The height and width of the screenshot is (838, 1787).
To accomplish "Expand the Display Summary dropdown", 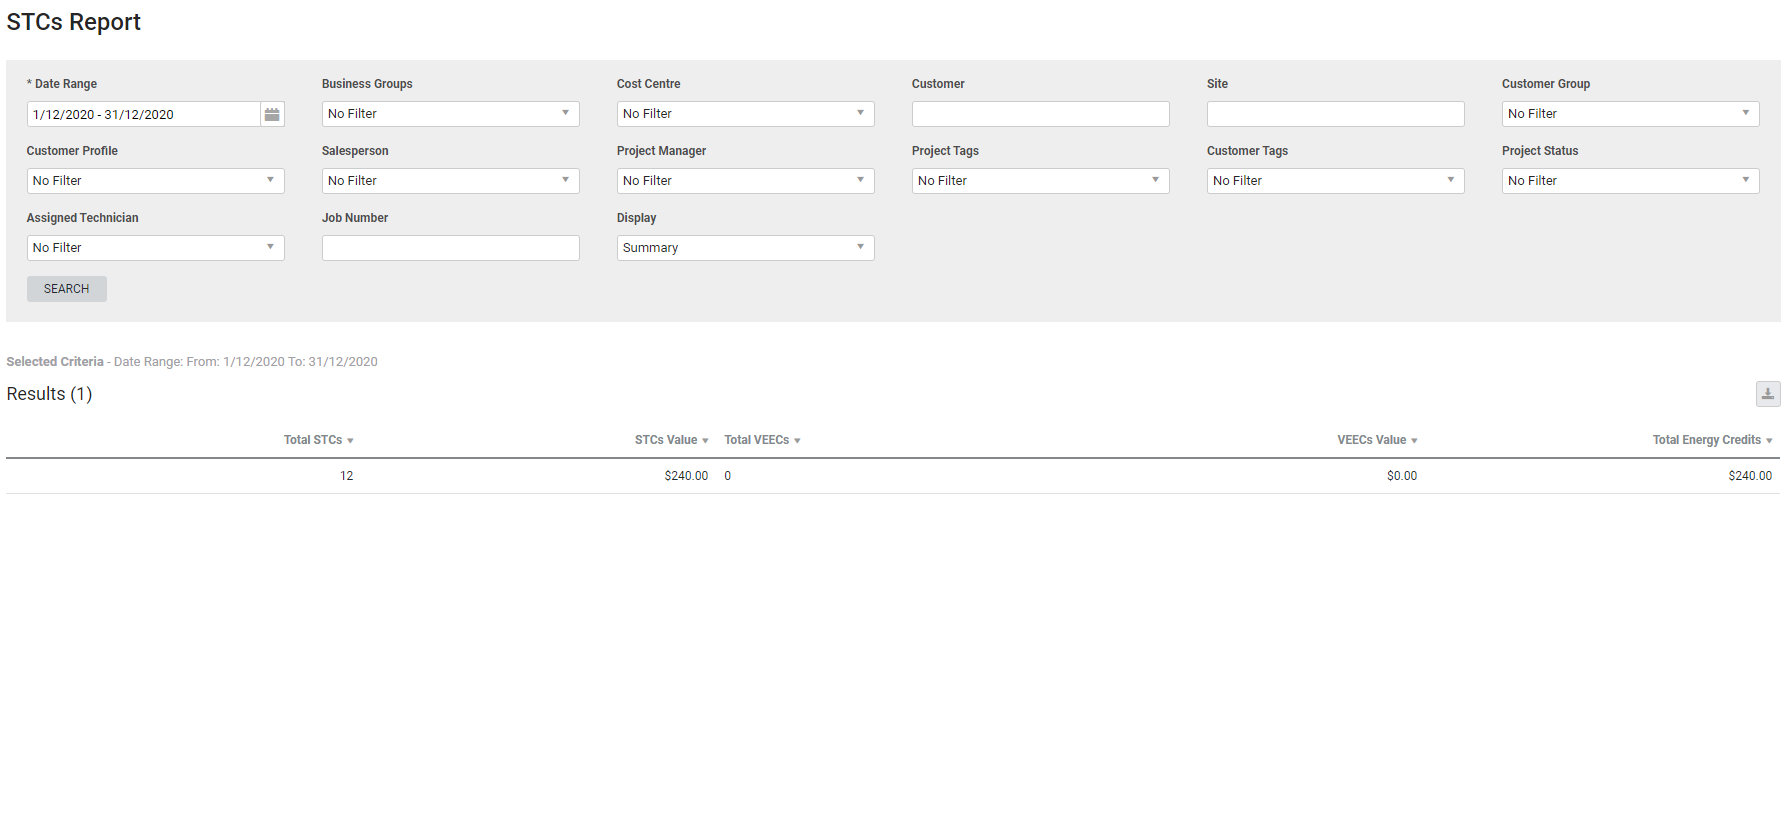I will [745, 248].
